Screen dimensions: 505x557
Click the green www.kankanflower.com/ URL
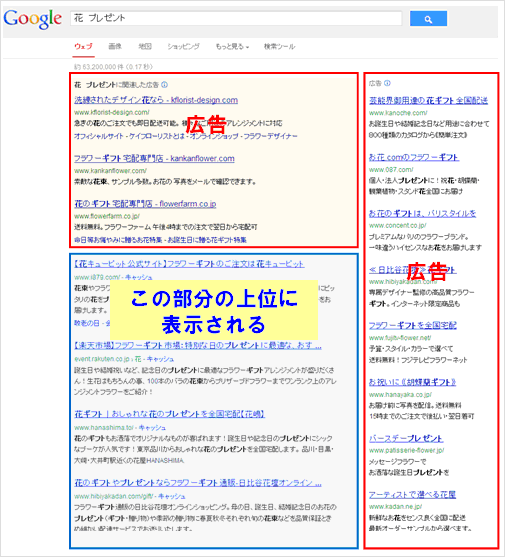click(x=110, y=171)
